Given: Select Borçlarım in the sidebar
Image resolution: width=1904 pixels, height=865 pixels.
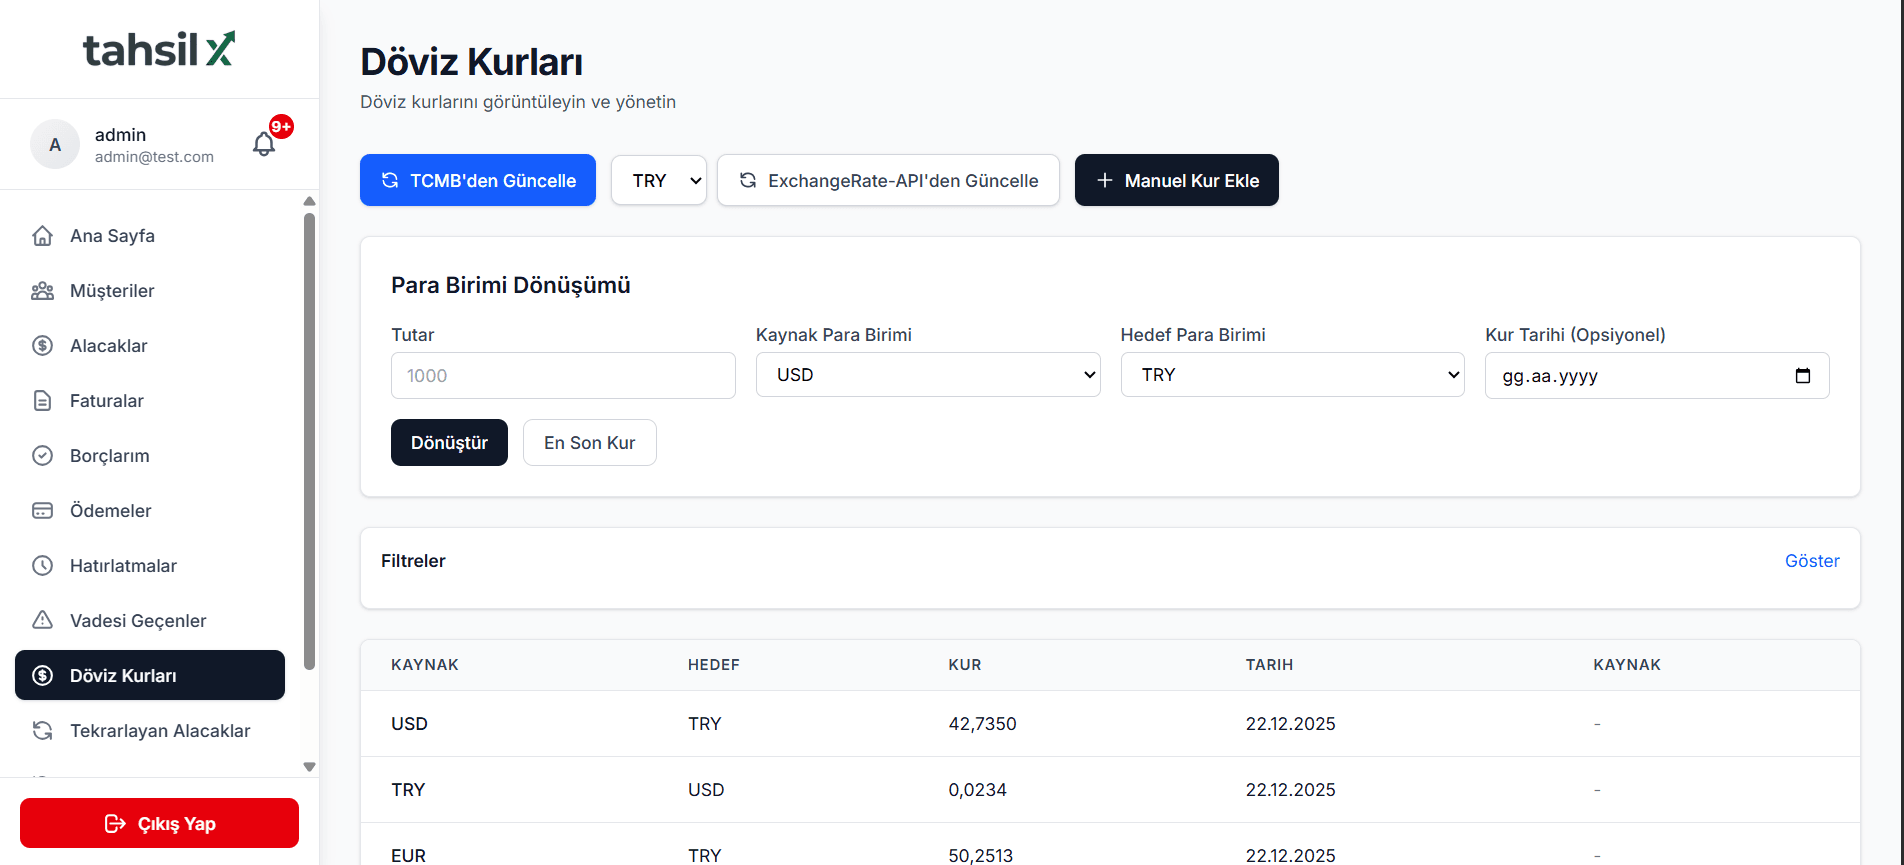Looking at the screenshot, I should click(109, 456).
